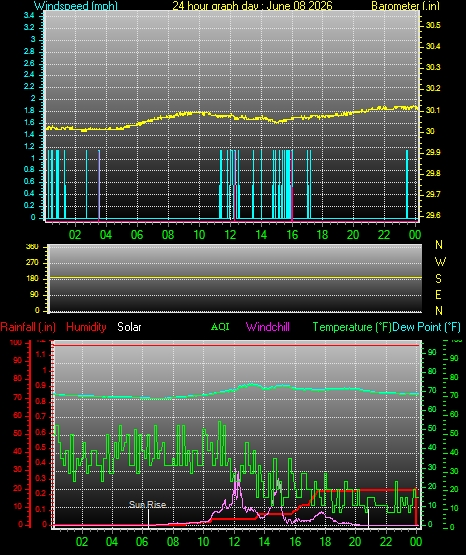Select the Humidity legend label
The height and width of the screenshot is (555, 466).
[86, 327]
